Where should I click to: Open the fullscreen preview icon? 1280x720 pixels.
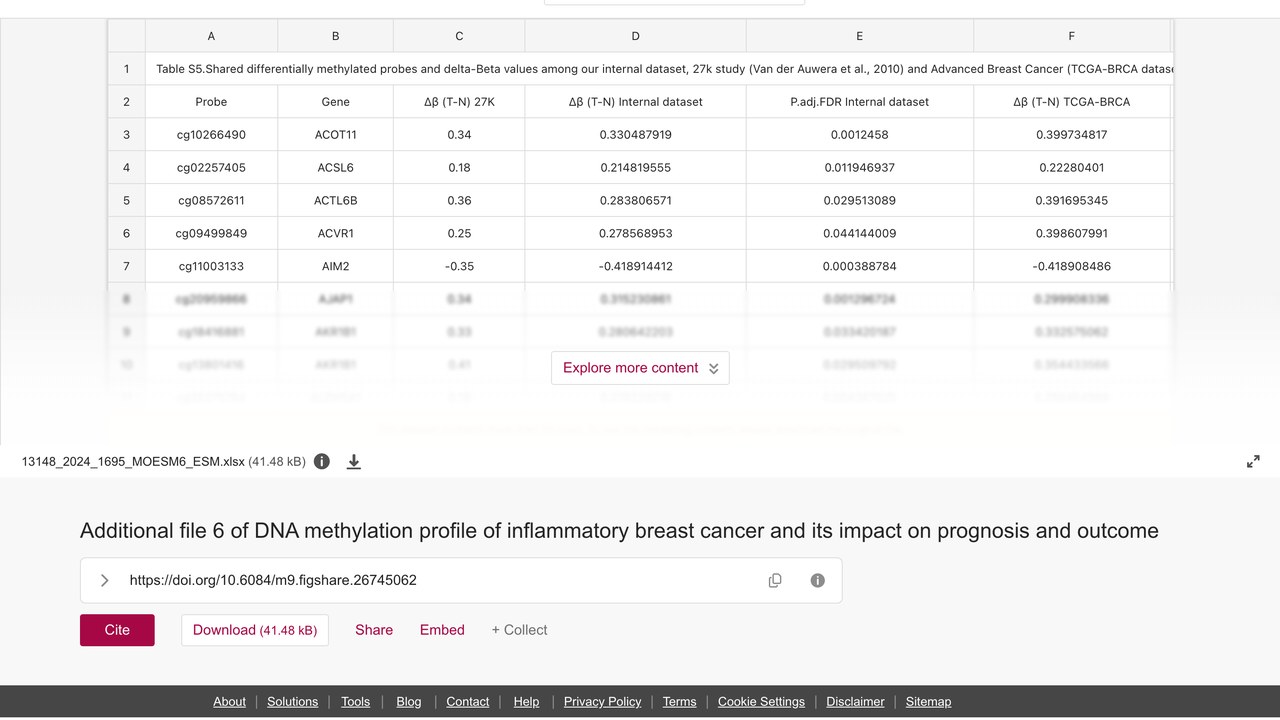tap(1253, 461)
